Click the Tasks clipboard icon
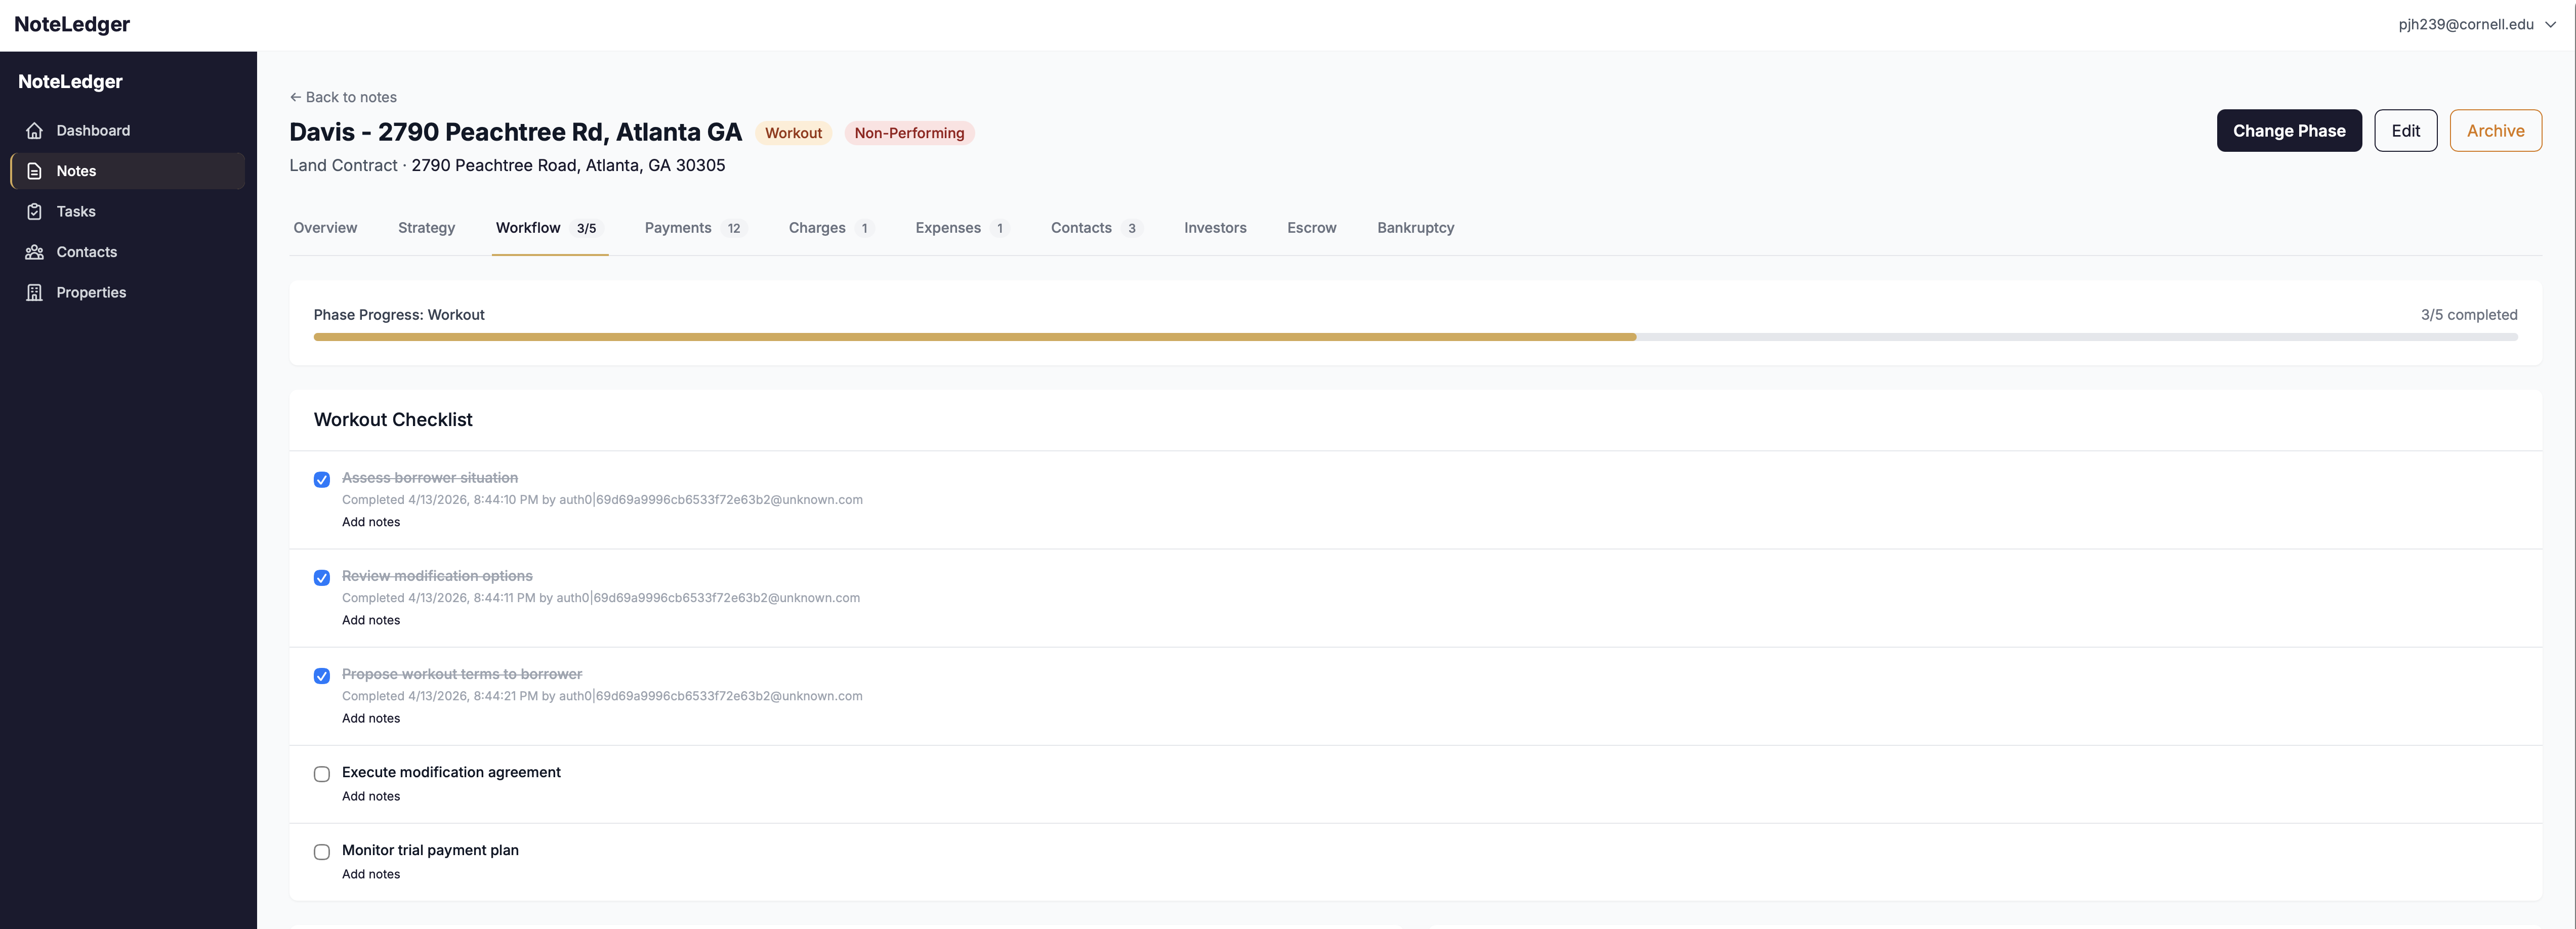This screenshot has height=929, width=2576. click(x=35, y=212)
